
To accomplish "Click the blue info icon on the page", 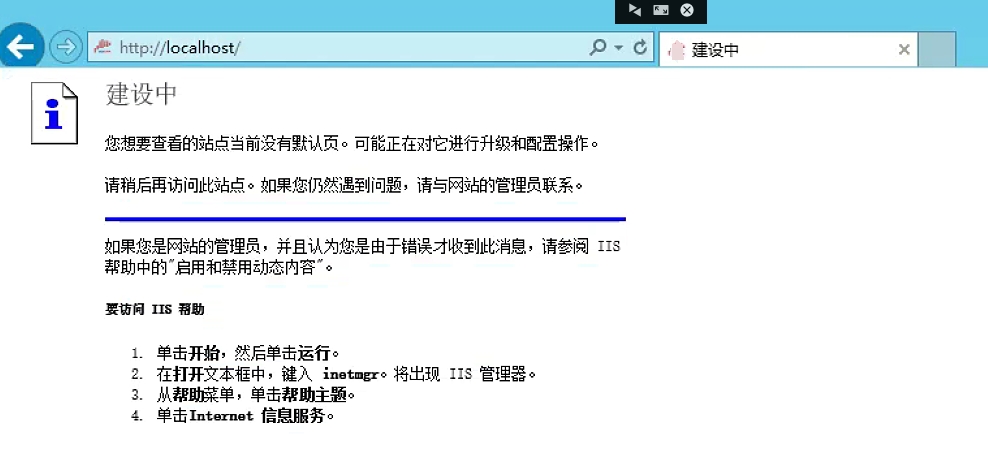I will [53, 113].
